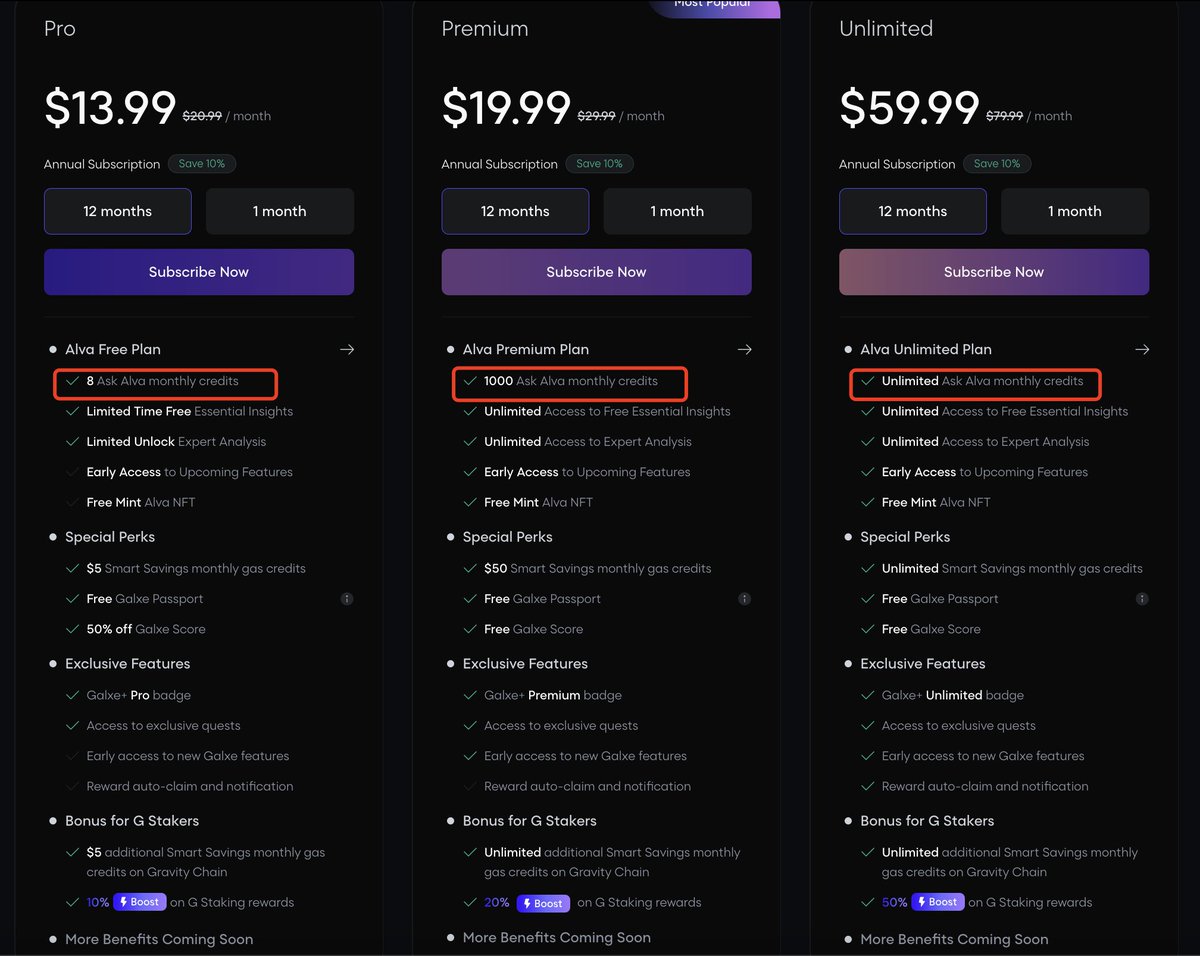Click the info icon next to Premium Galxe Passport

coord(744,599)
